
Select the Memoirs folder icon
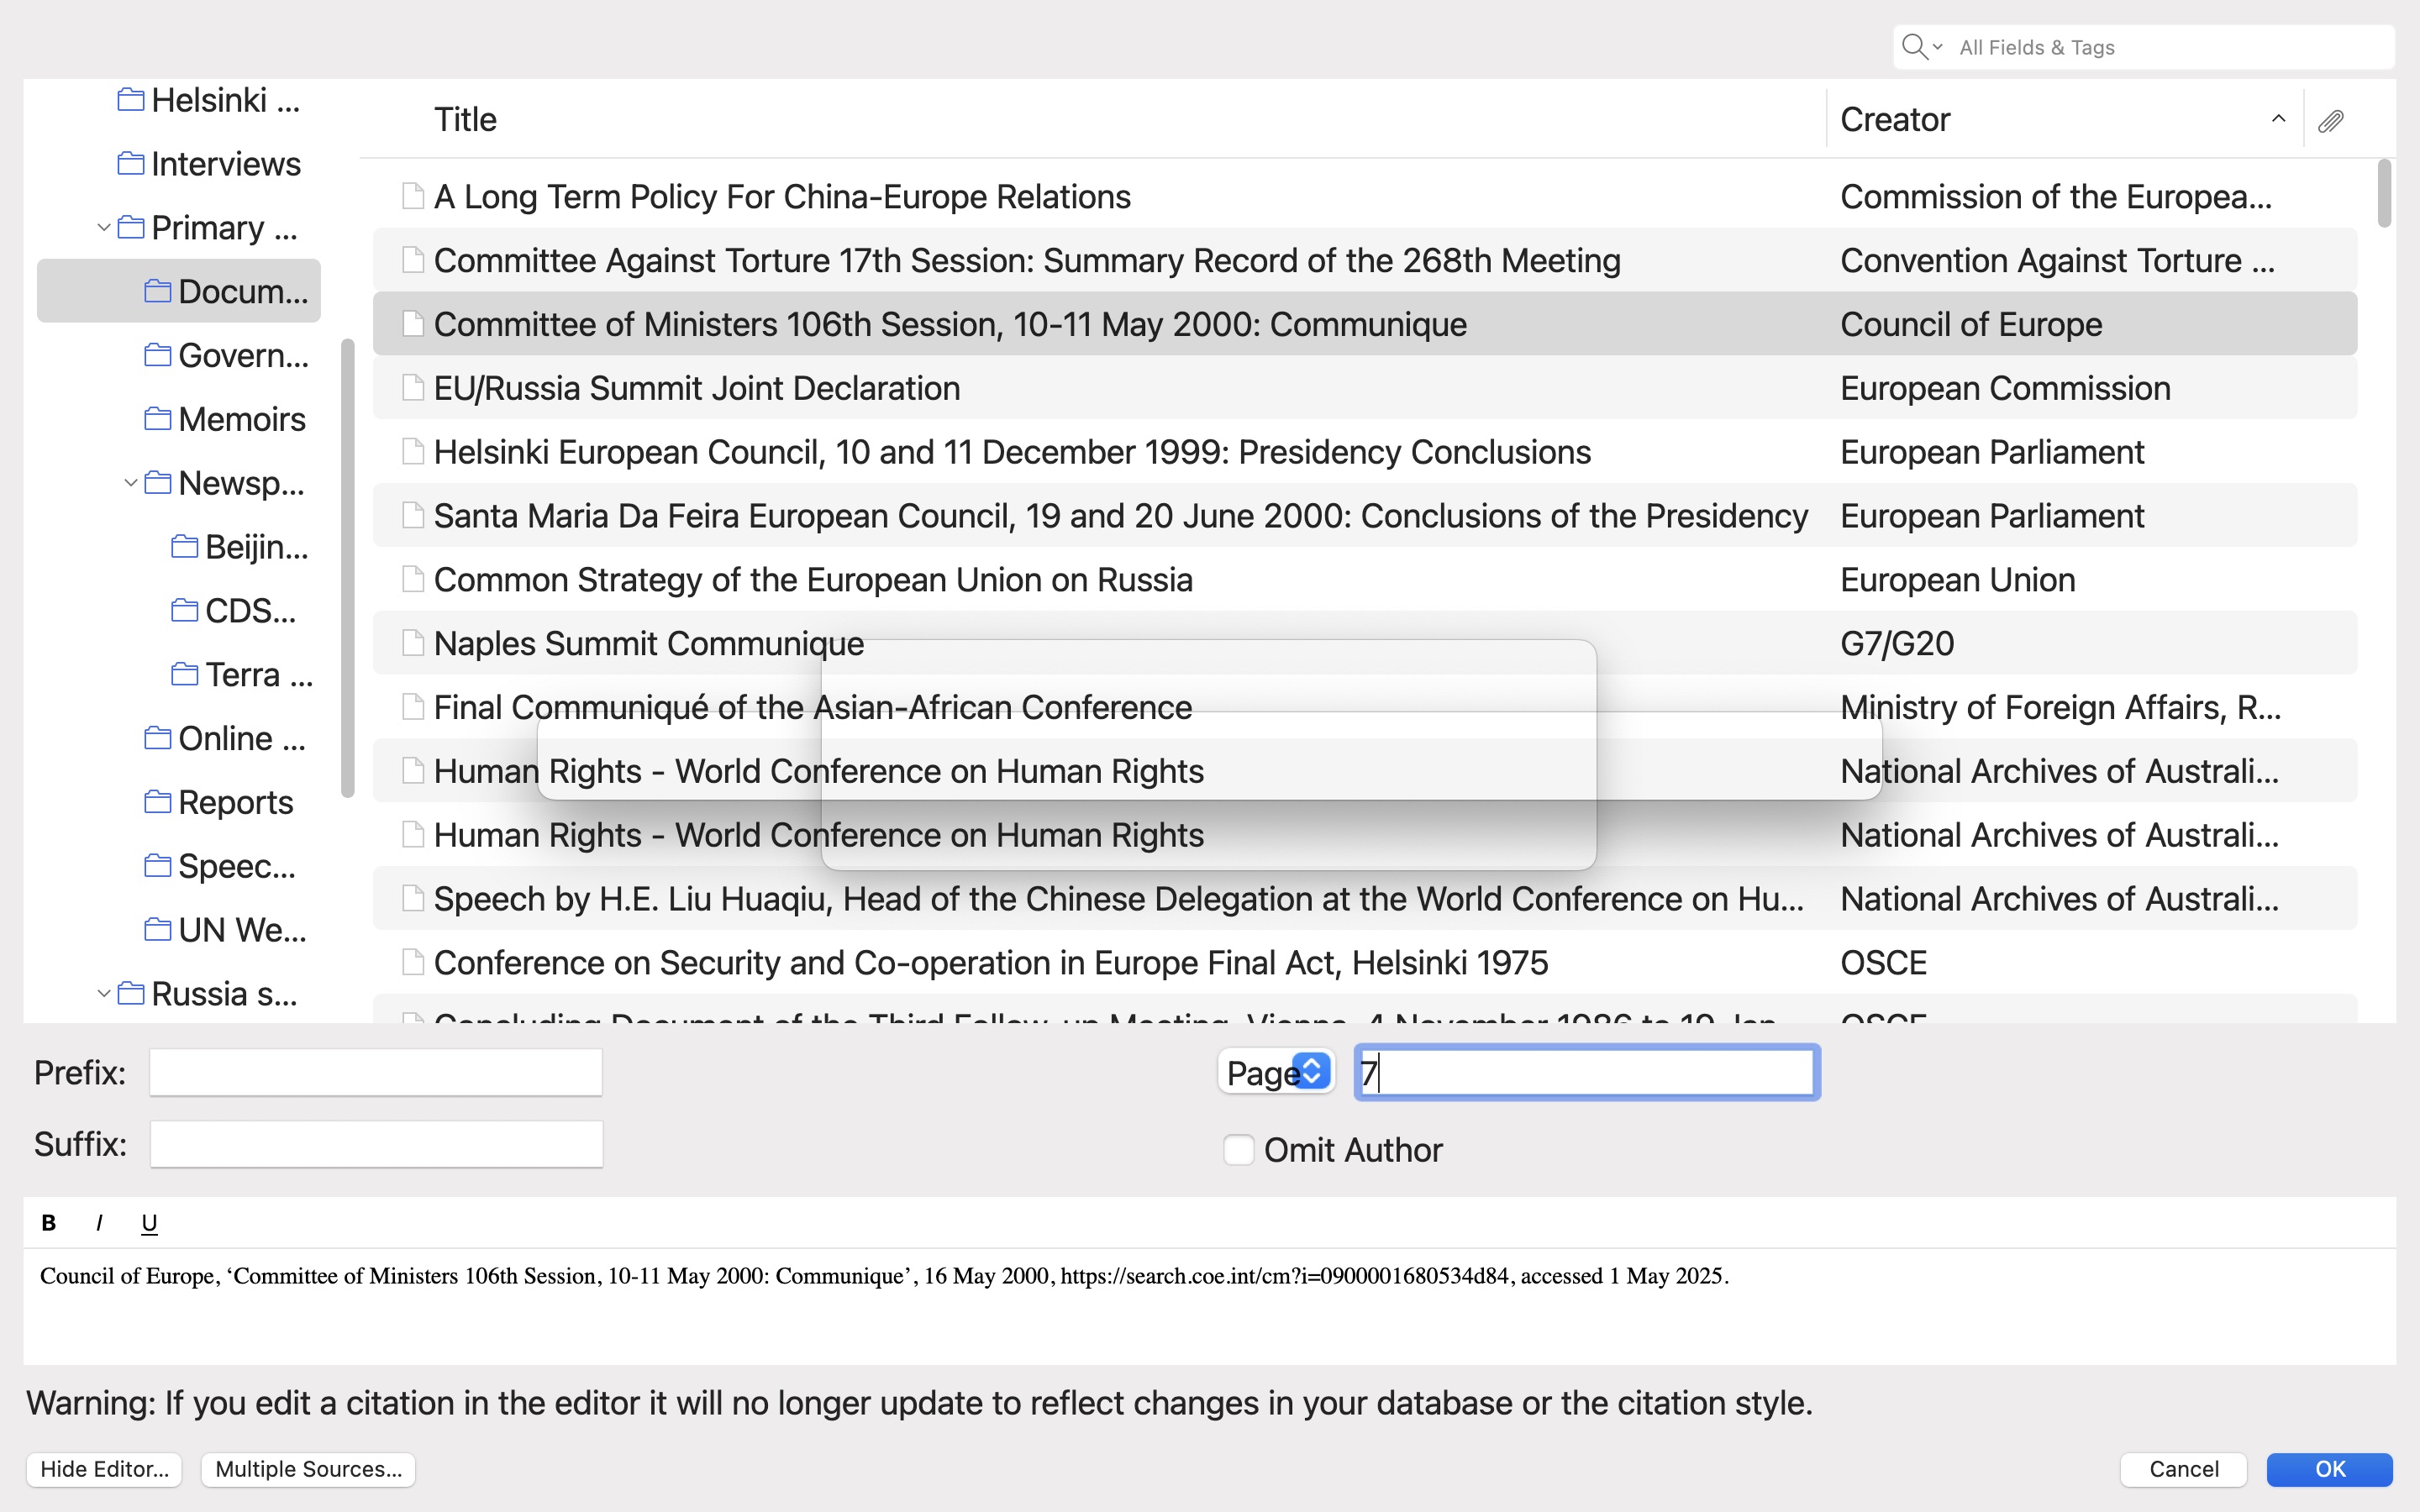click(x=157, y=419)
